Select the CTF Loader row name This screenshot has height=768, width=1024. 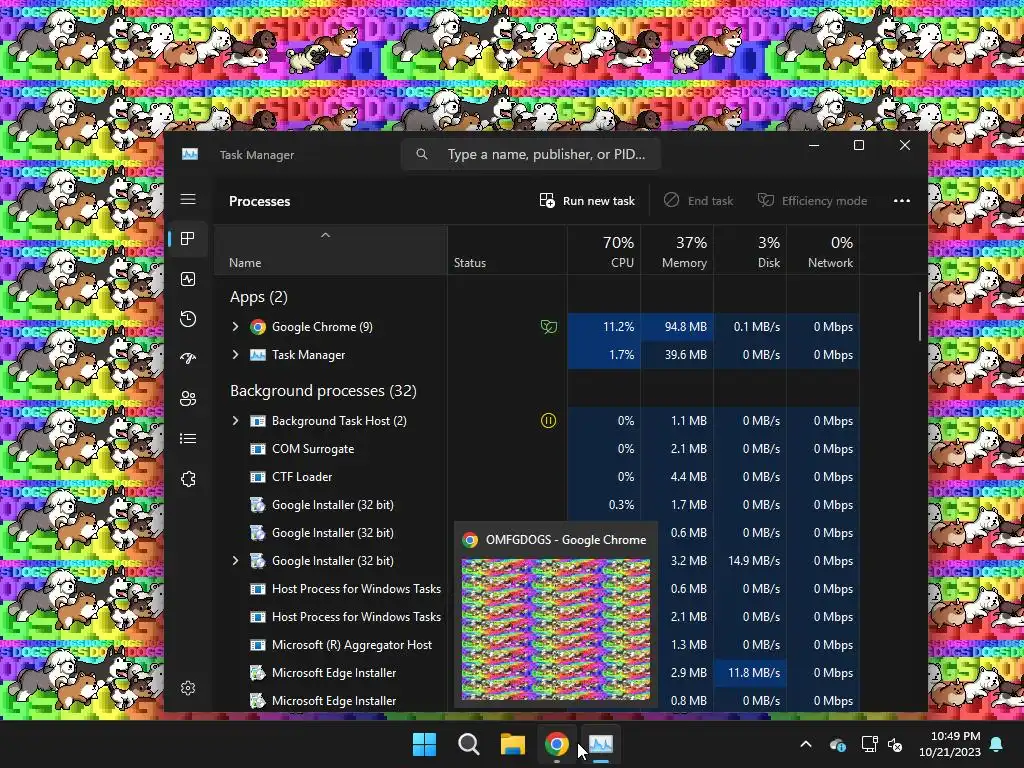(x=302, y=477)
